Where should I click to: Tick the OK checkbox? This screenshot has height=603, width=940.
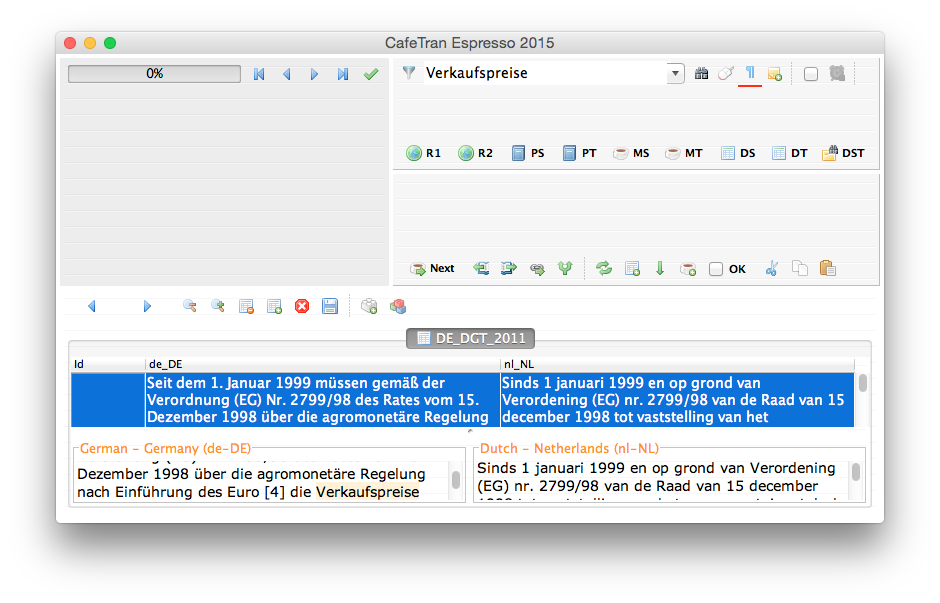tap(716, 269)
